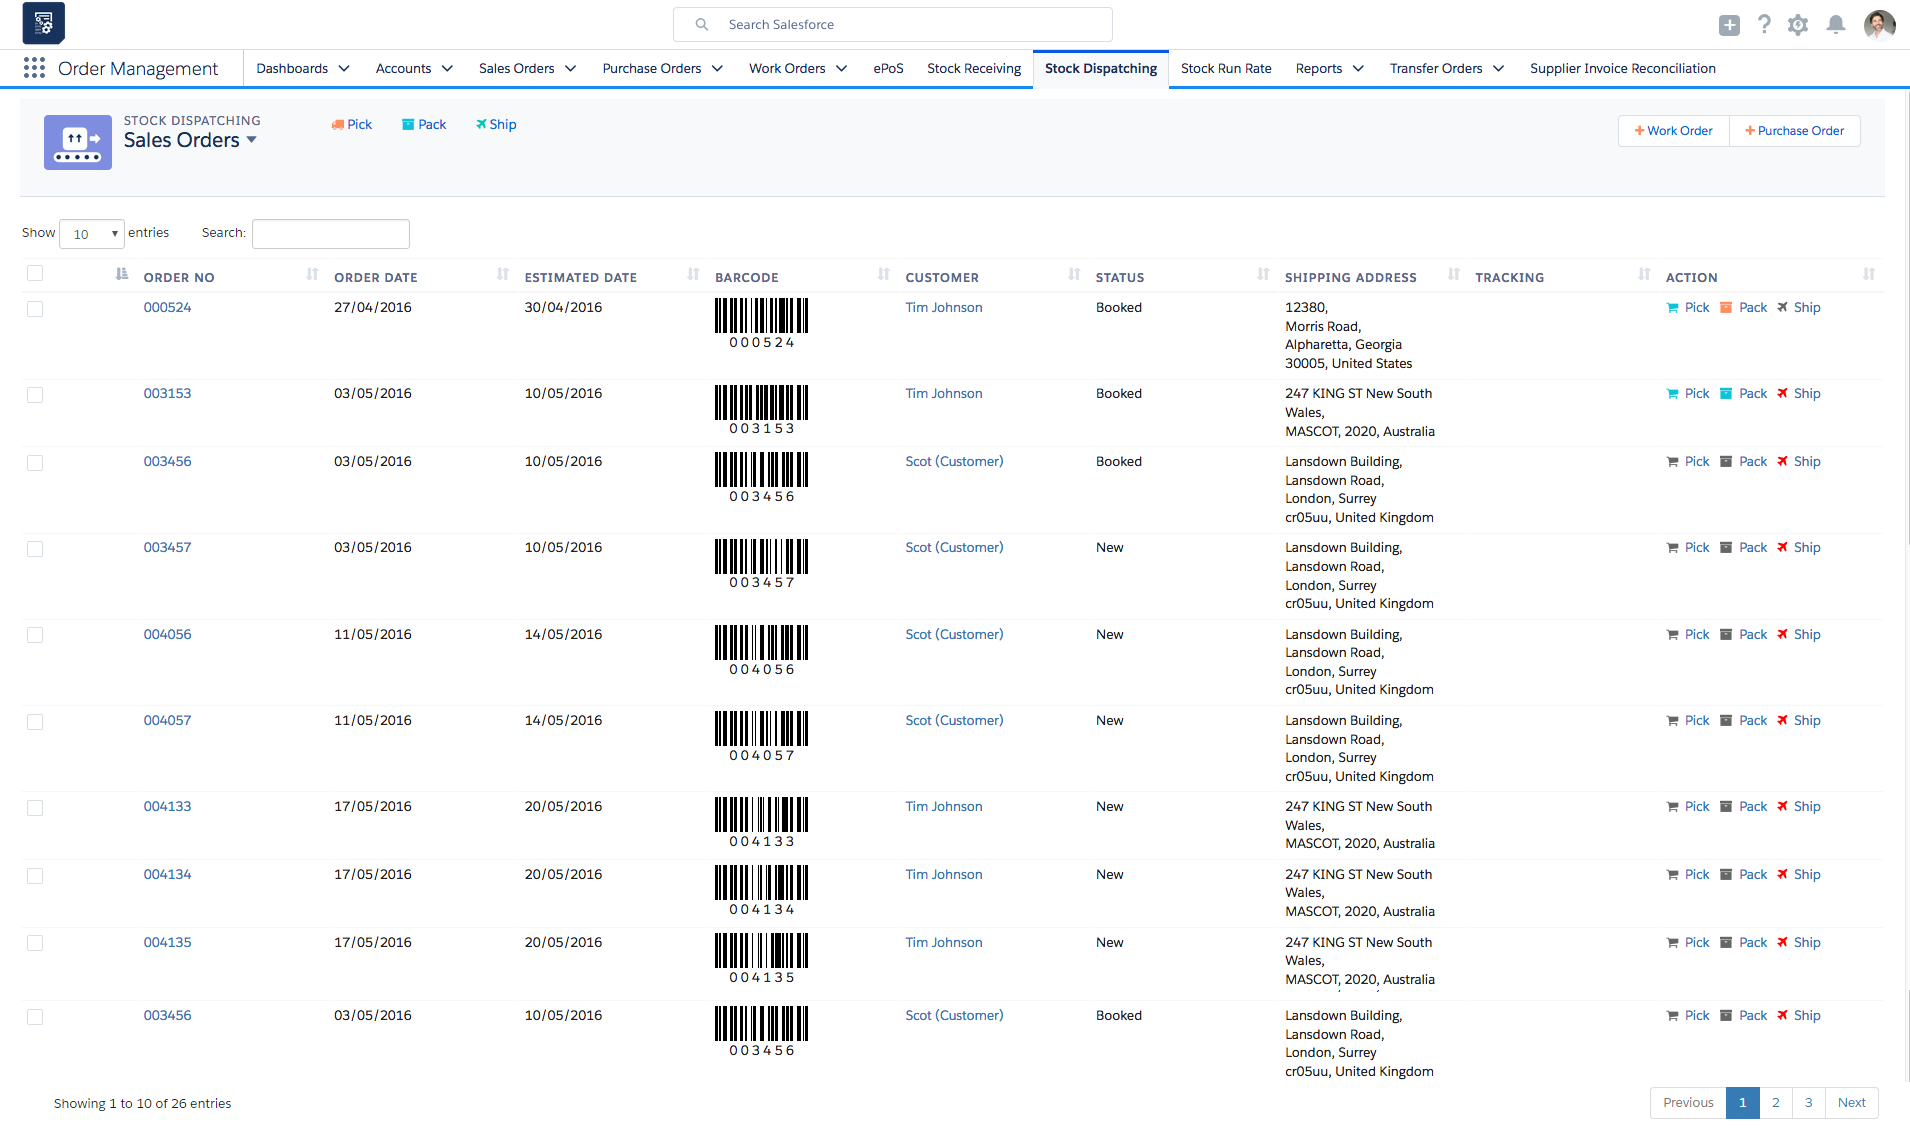Switch to the ePoS tab
The height and width of the screenshot is (1134, 1910).
pos(888,69)
